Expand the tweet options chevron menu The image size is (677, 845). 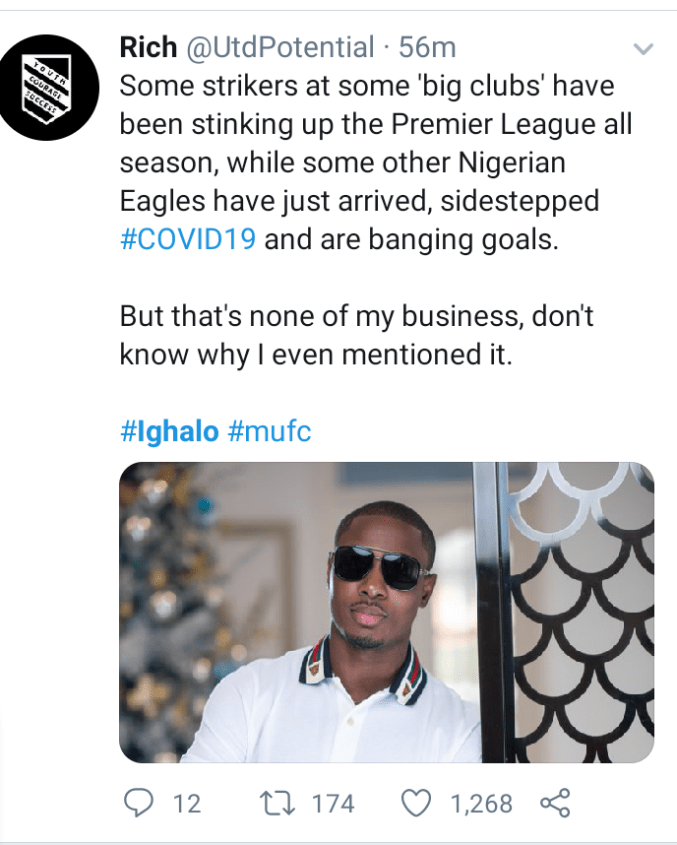point(643,48)
